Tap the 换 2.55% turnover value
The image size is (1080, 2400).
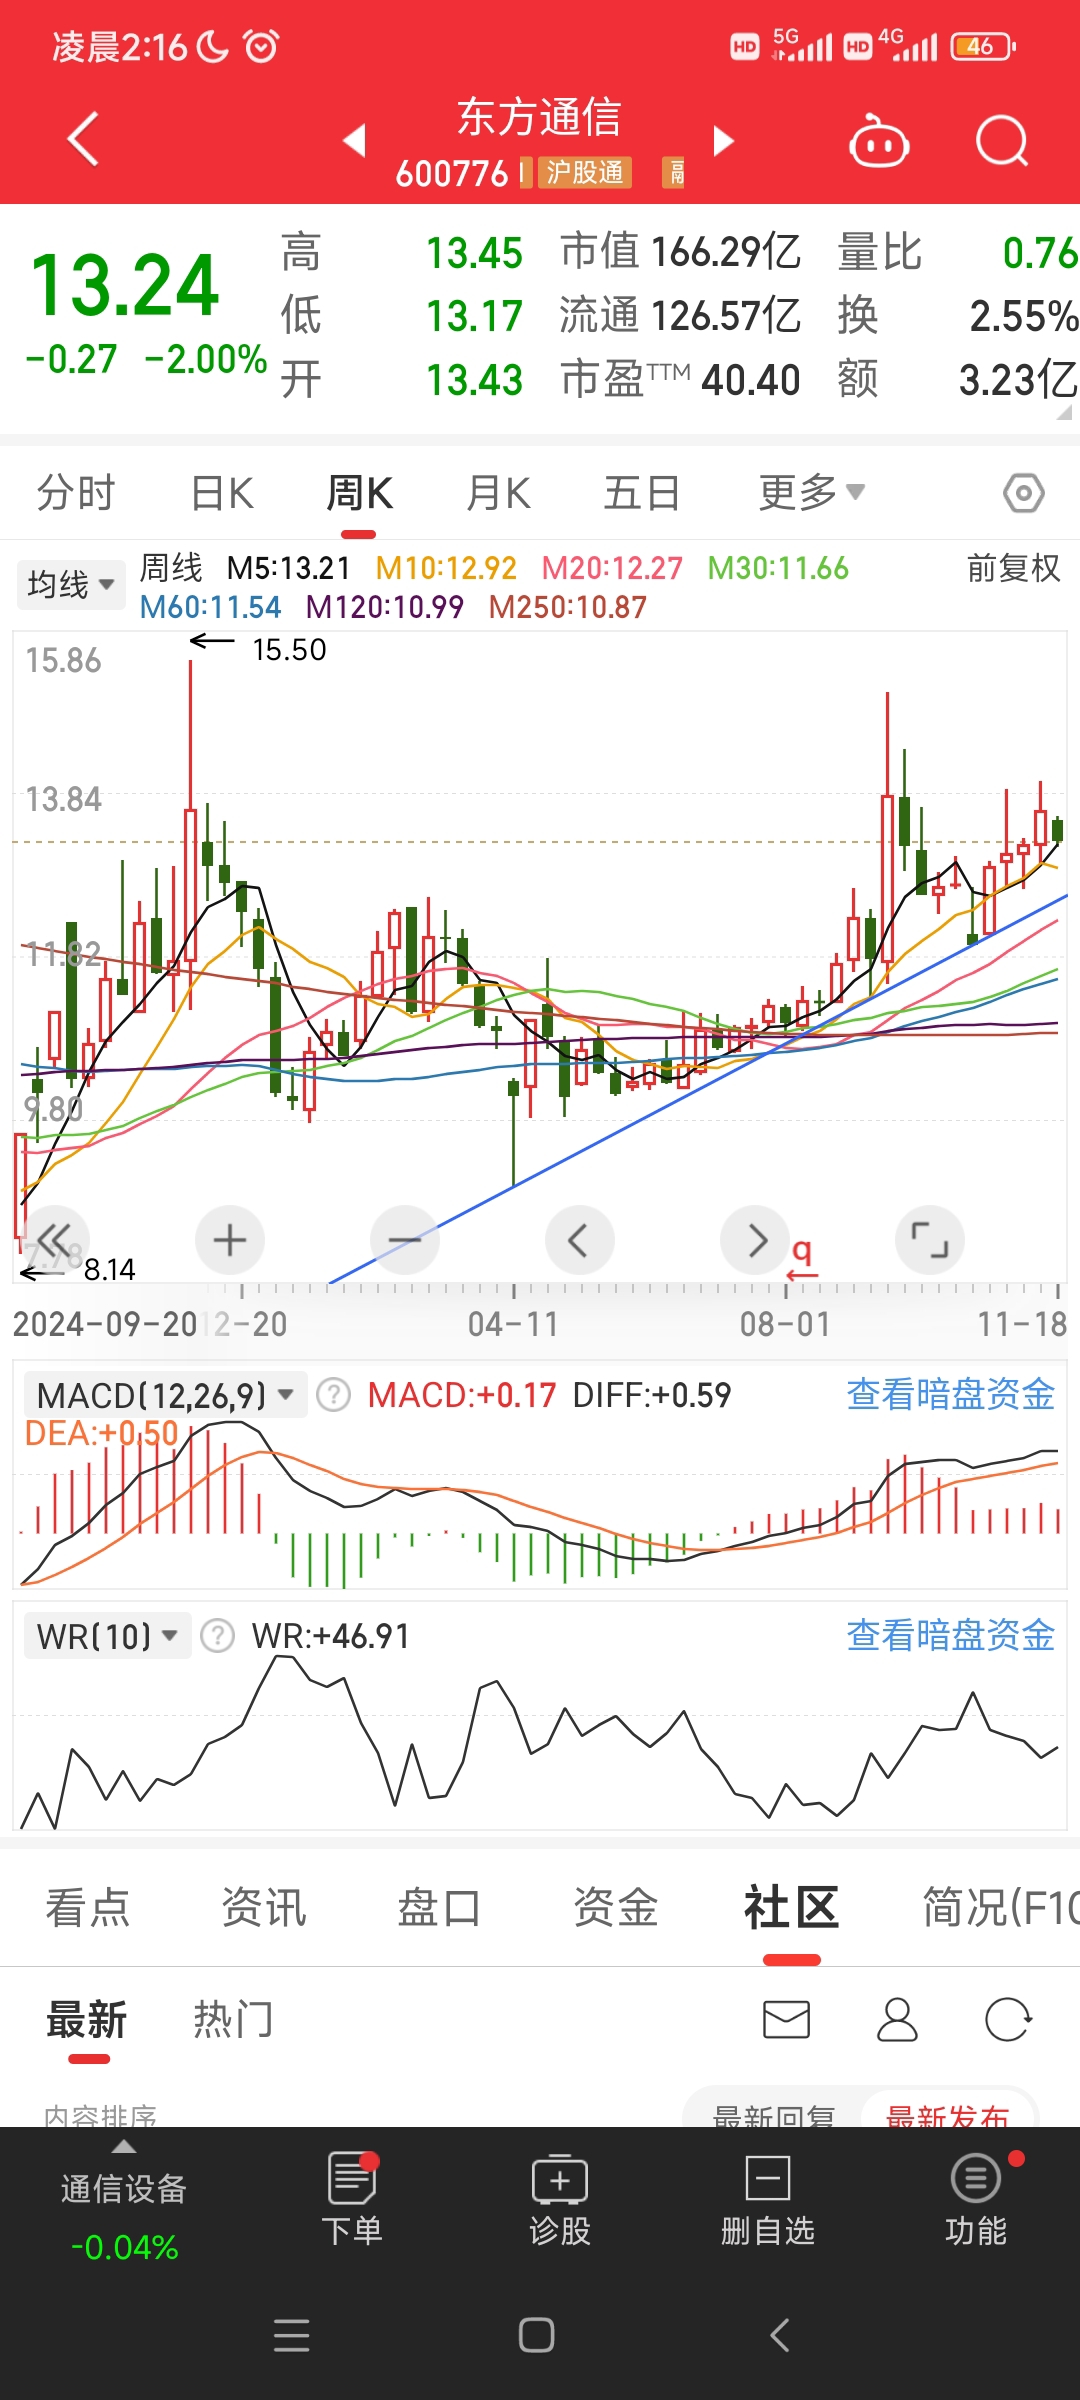coord(958,316)
